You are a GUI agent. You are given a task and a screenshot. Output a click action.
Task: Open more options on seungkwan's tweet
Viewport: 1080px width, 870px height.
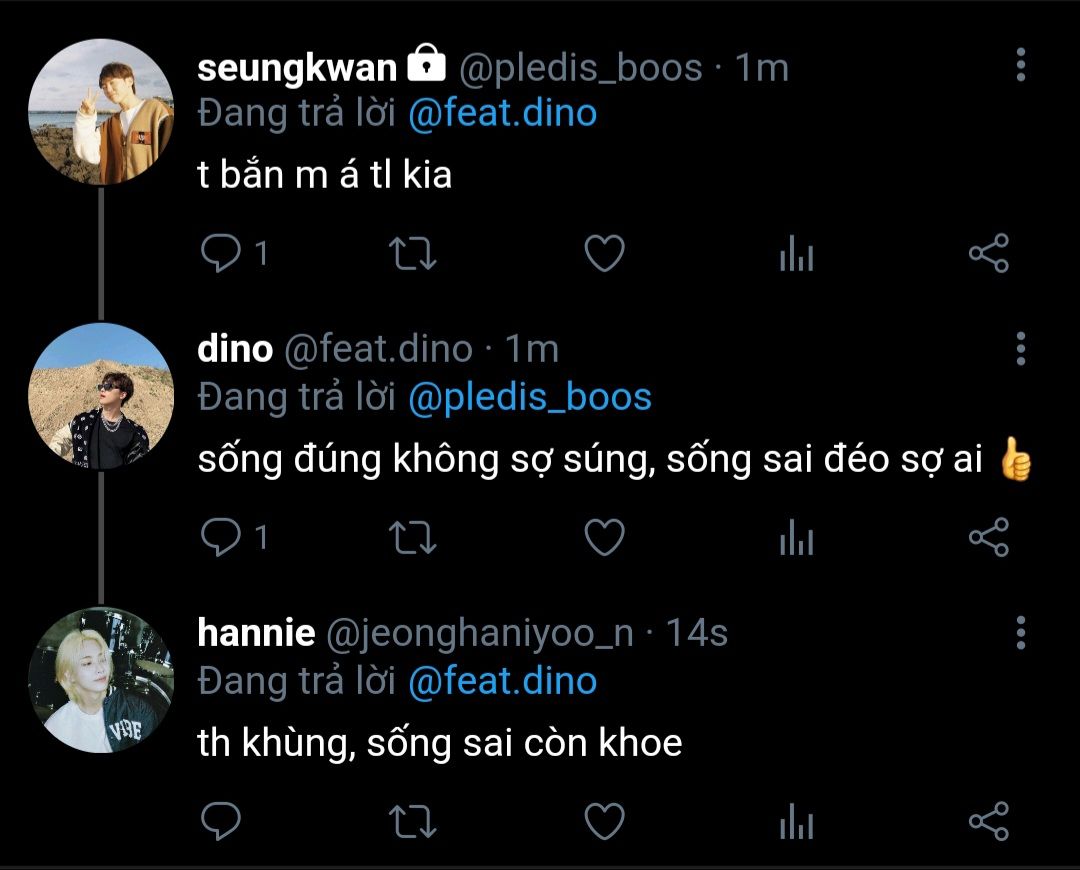coord(1021,64)
